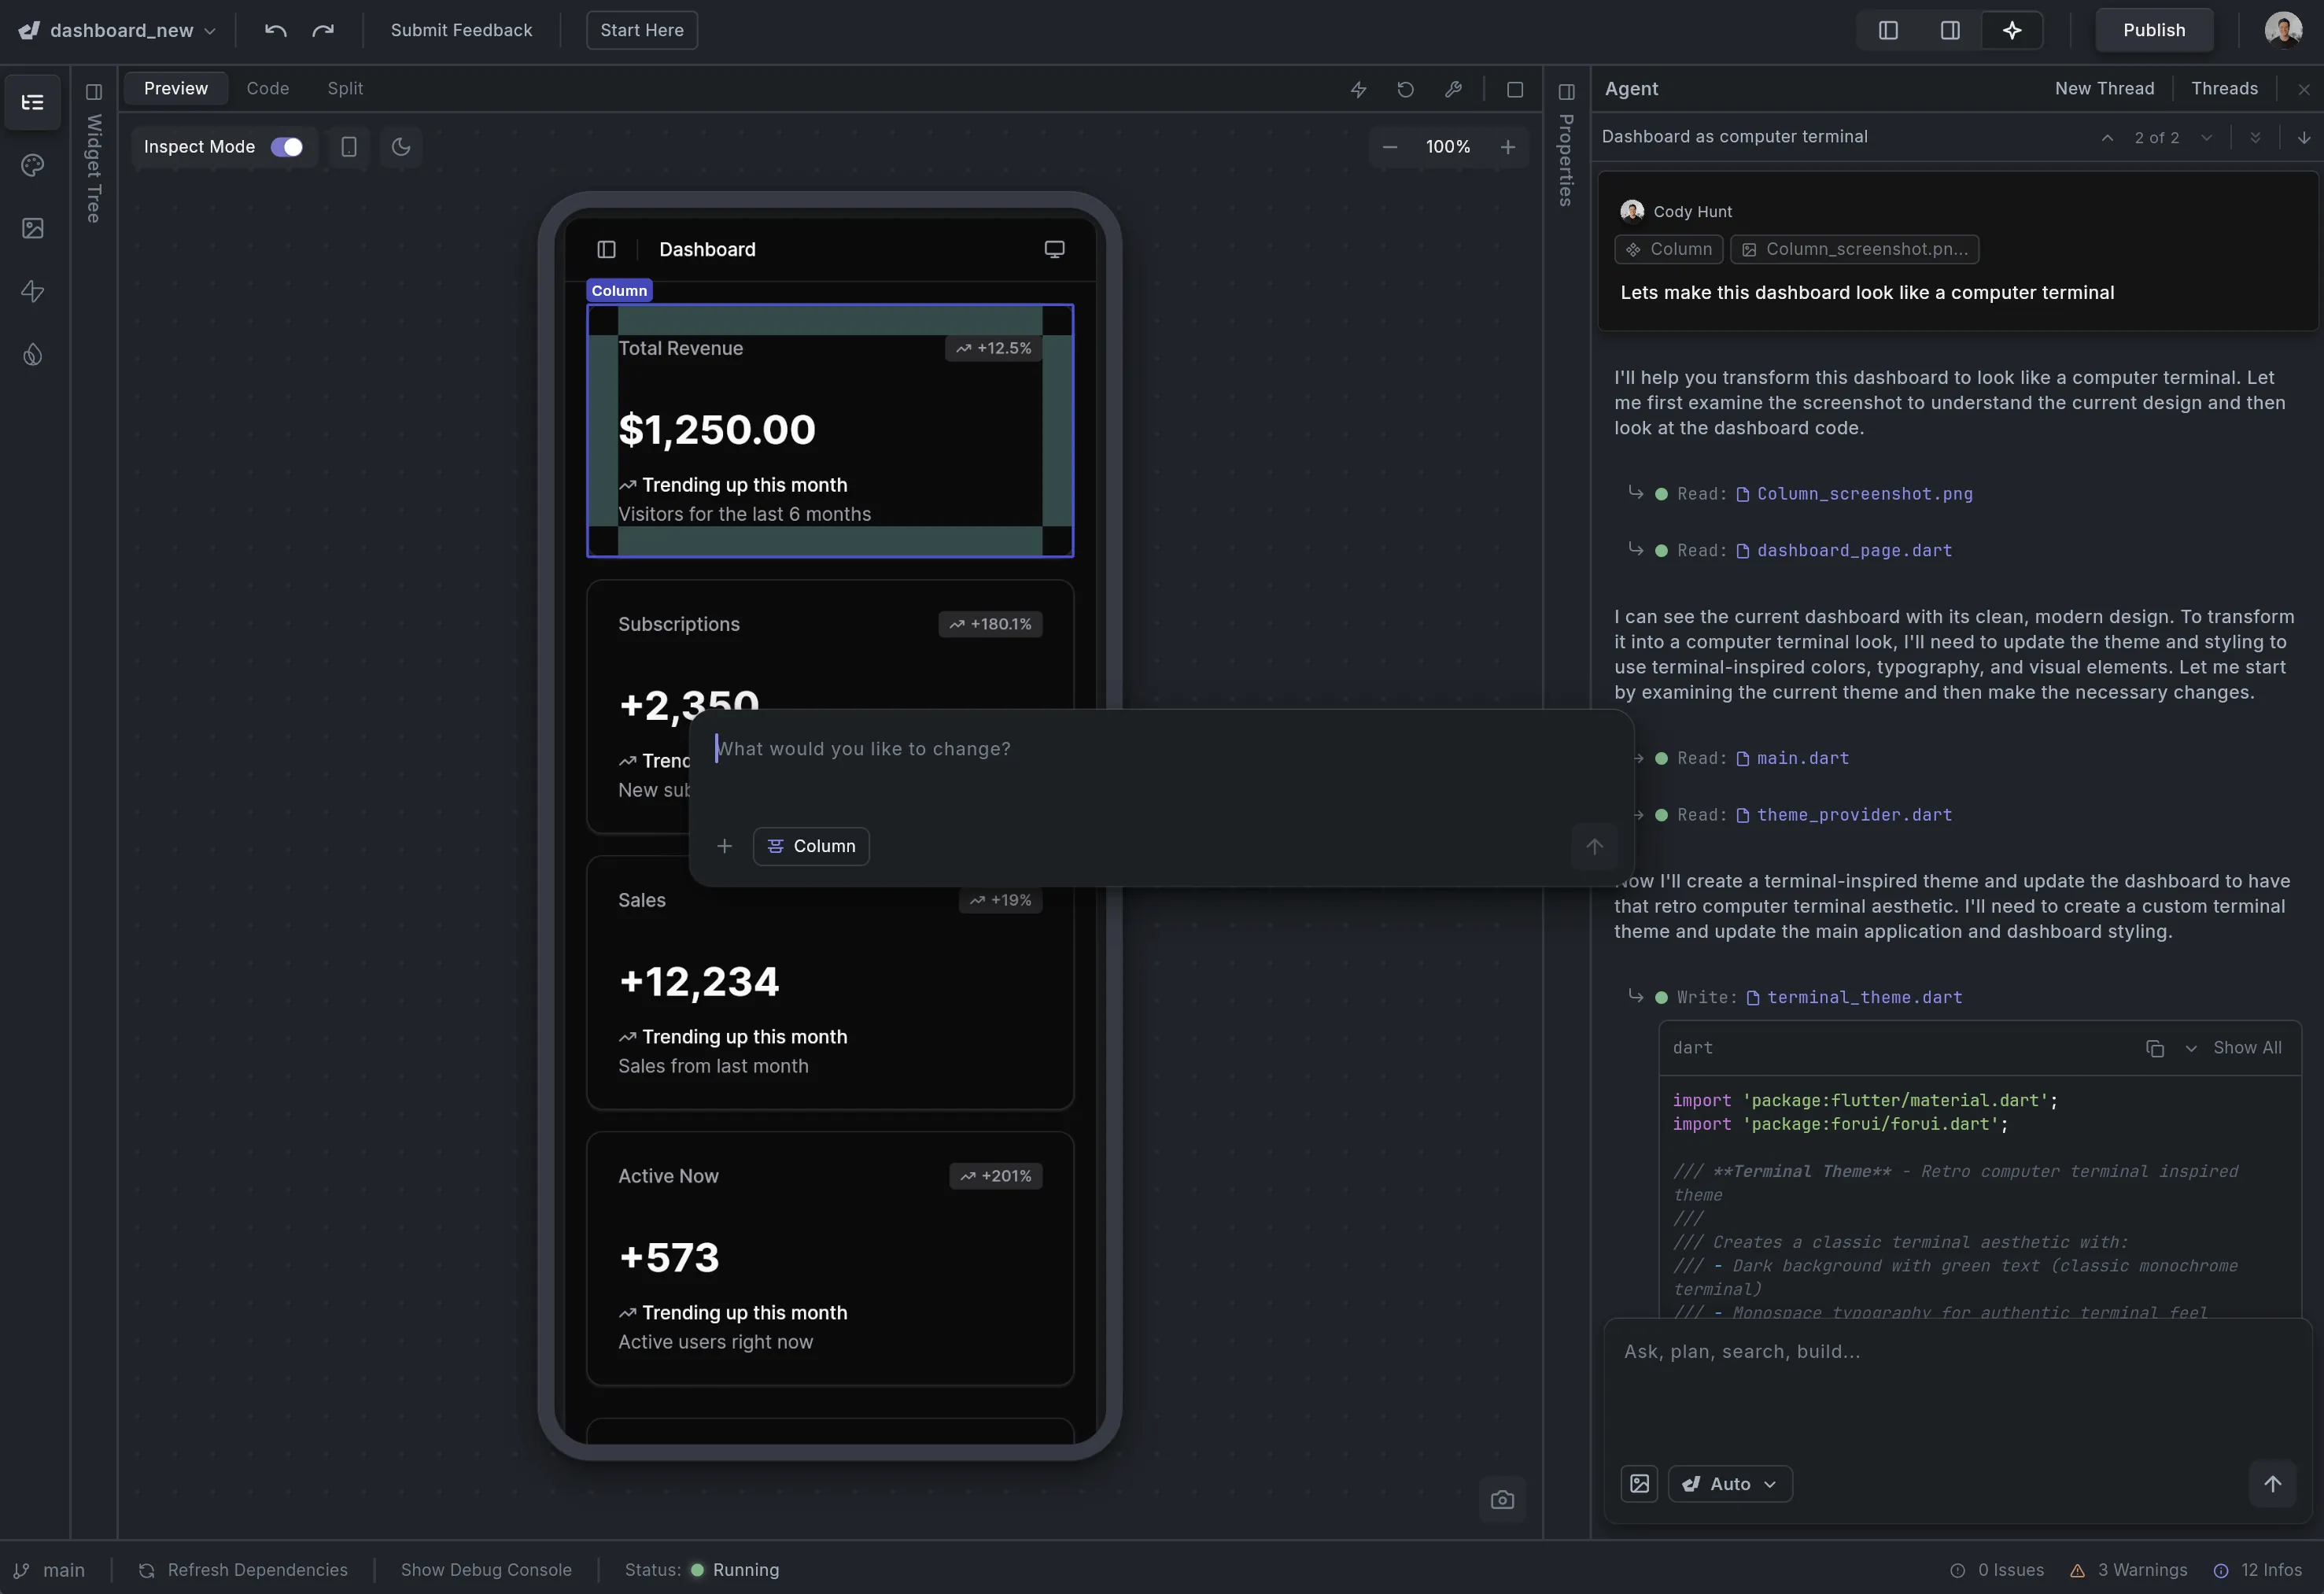The image size is (2324, 1594).
Task: Open dev tools with the wrench icon
Action: (1453, 89)
